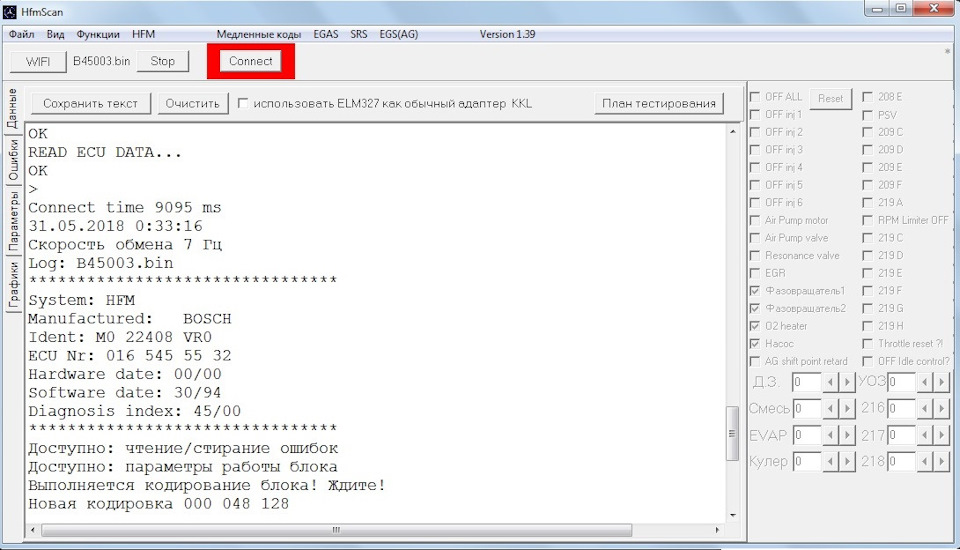Click the Очистить button

tap(192, 104)
